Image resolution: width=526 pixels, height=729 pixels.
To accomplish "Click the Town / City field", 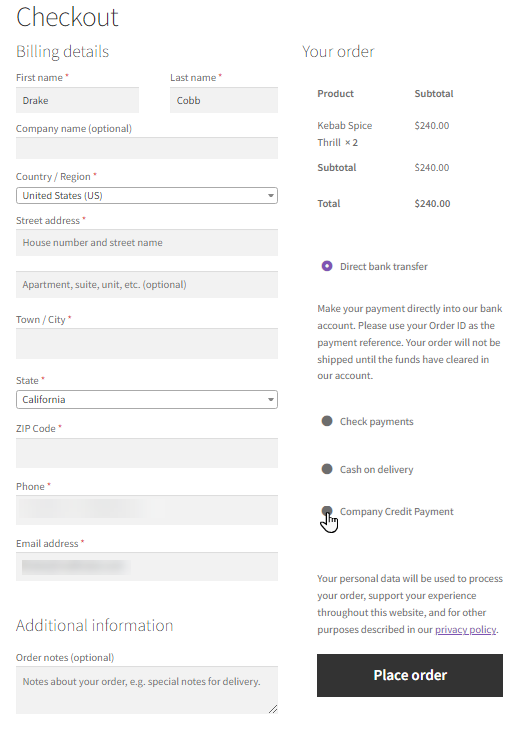I will tap(147, 344).
